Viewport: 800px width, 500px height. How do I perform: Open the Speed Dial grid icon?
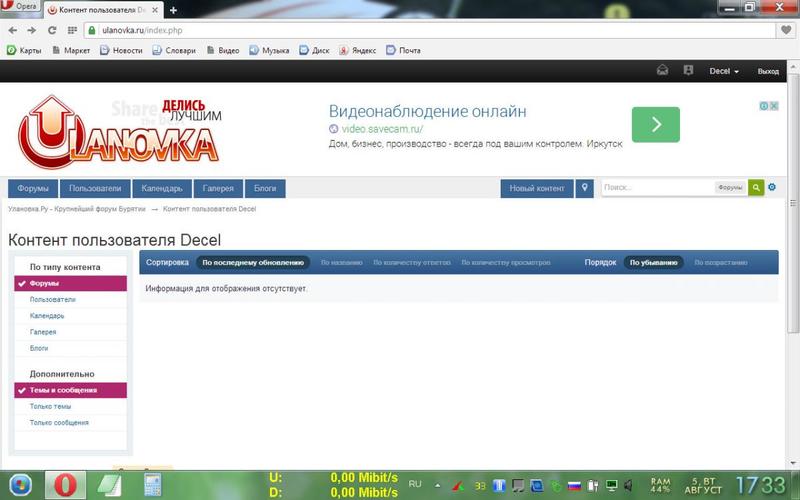pos(72,31)
